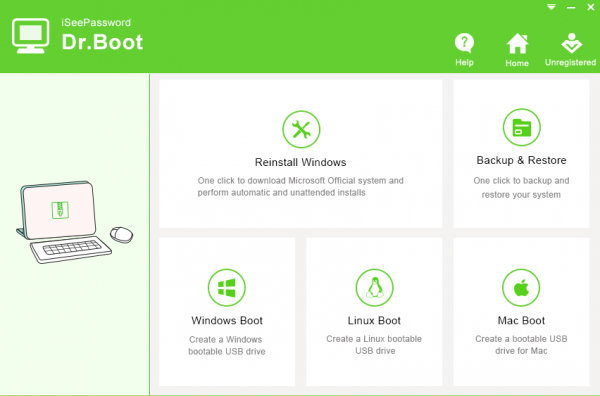Click 'One click to download Microsoft Official' description
The image size is (600, 396).
click(300, 186)
